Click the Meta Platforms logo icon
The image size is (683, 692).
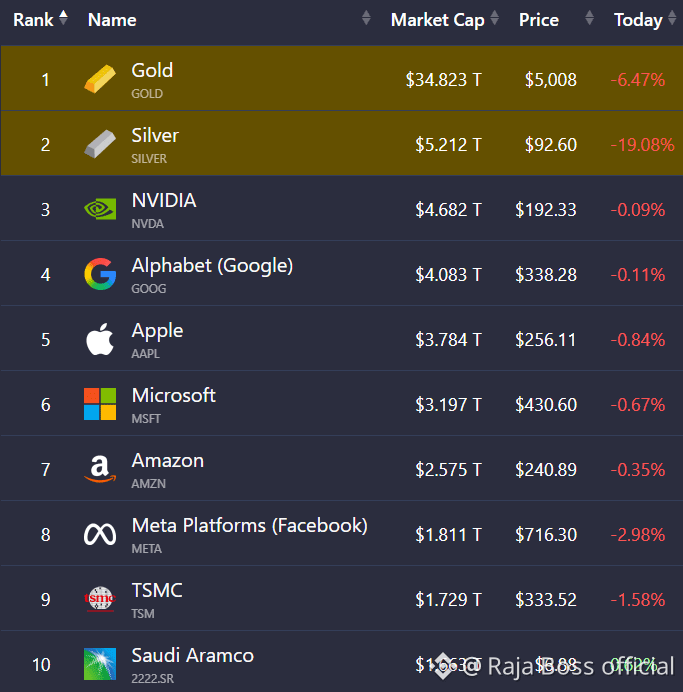tap(100, 534)
